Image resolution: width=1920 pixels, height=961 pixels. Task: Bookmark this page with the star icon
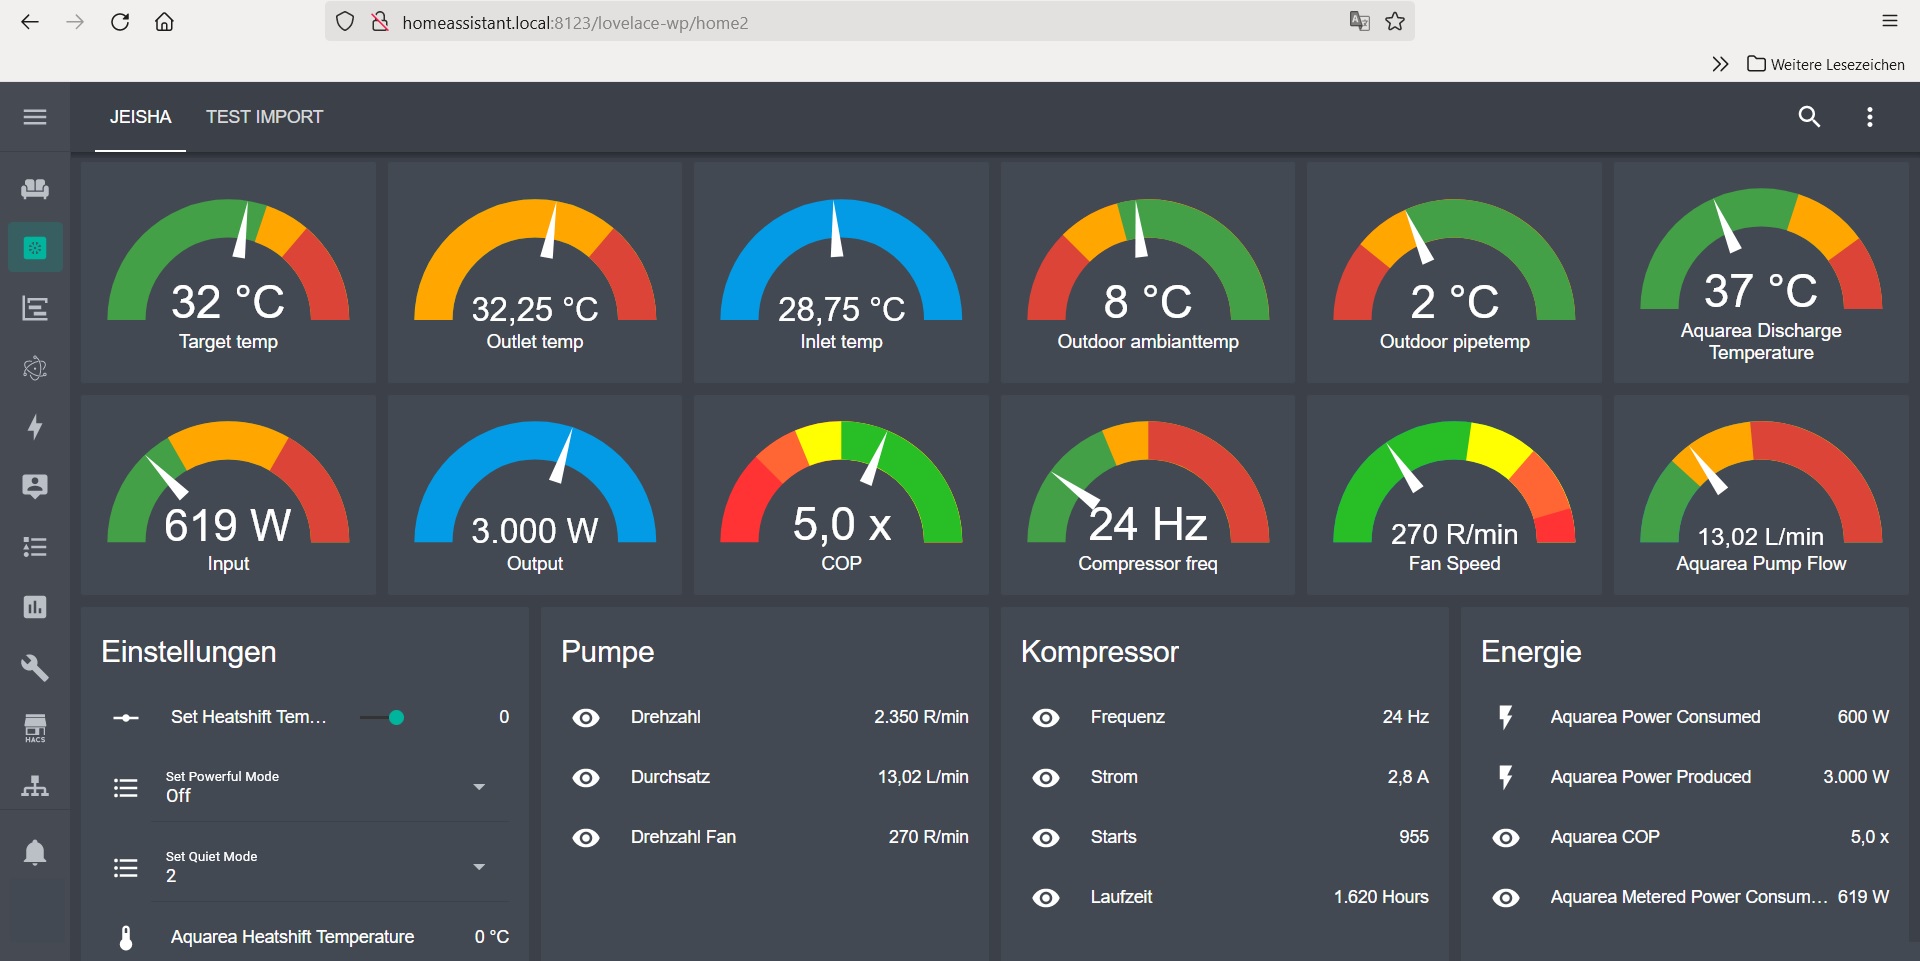coord(1395,21)
